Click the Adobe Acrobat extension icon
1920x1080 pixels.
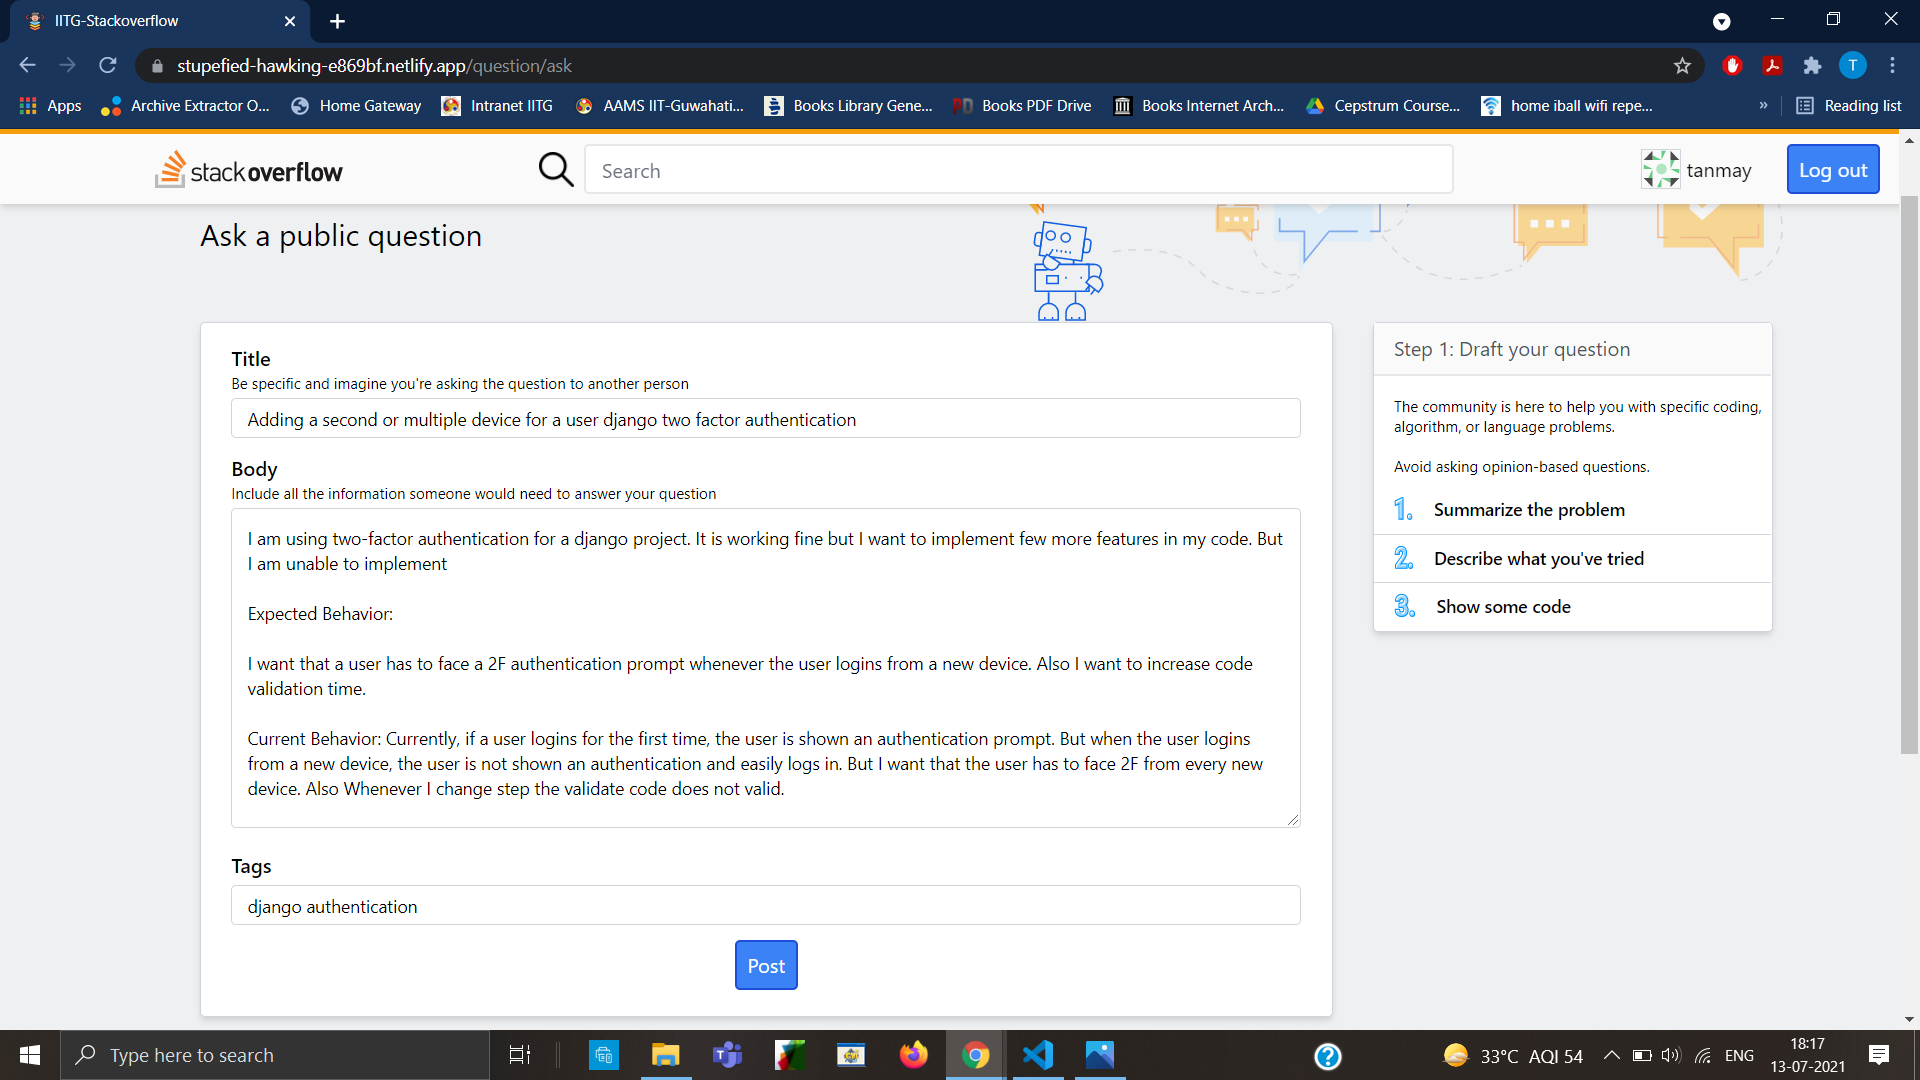[1772, 66]
